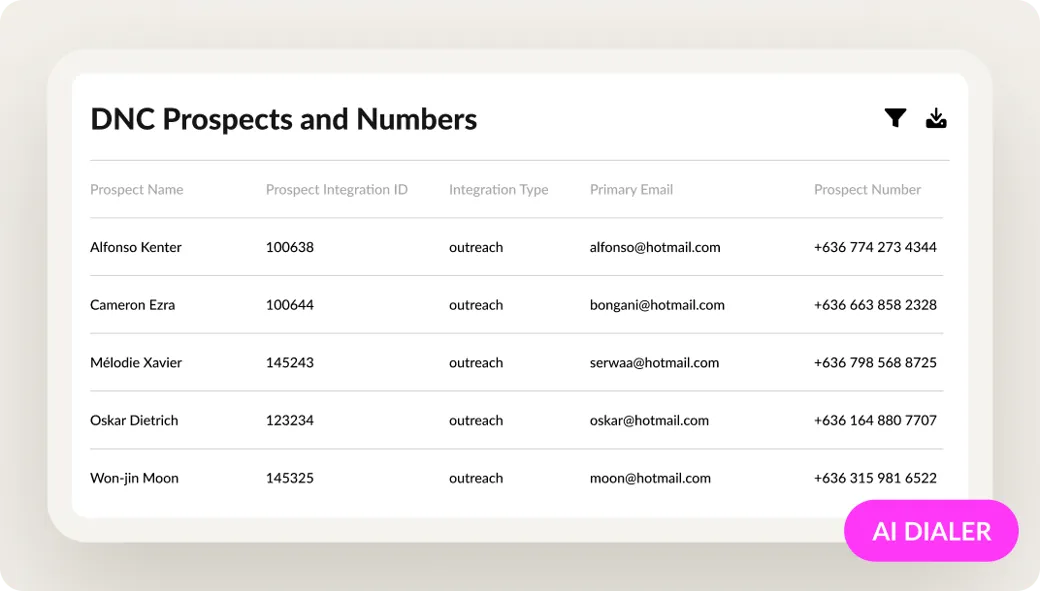Click the DNC Prospects and Numbers title
The height and width of the screenshot is (591, 1040).
point(283,119)
